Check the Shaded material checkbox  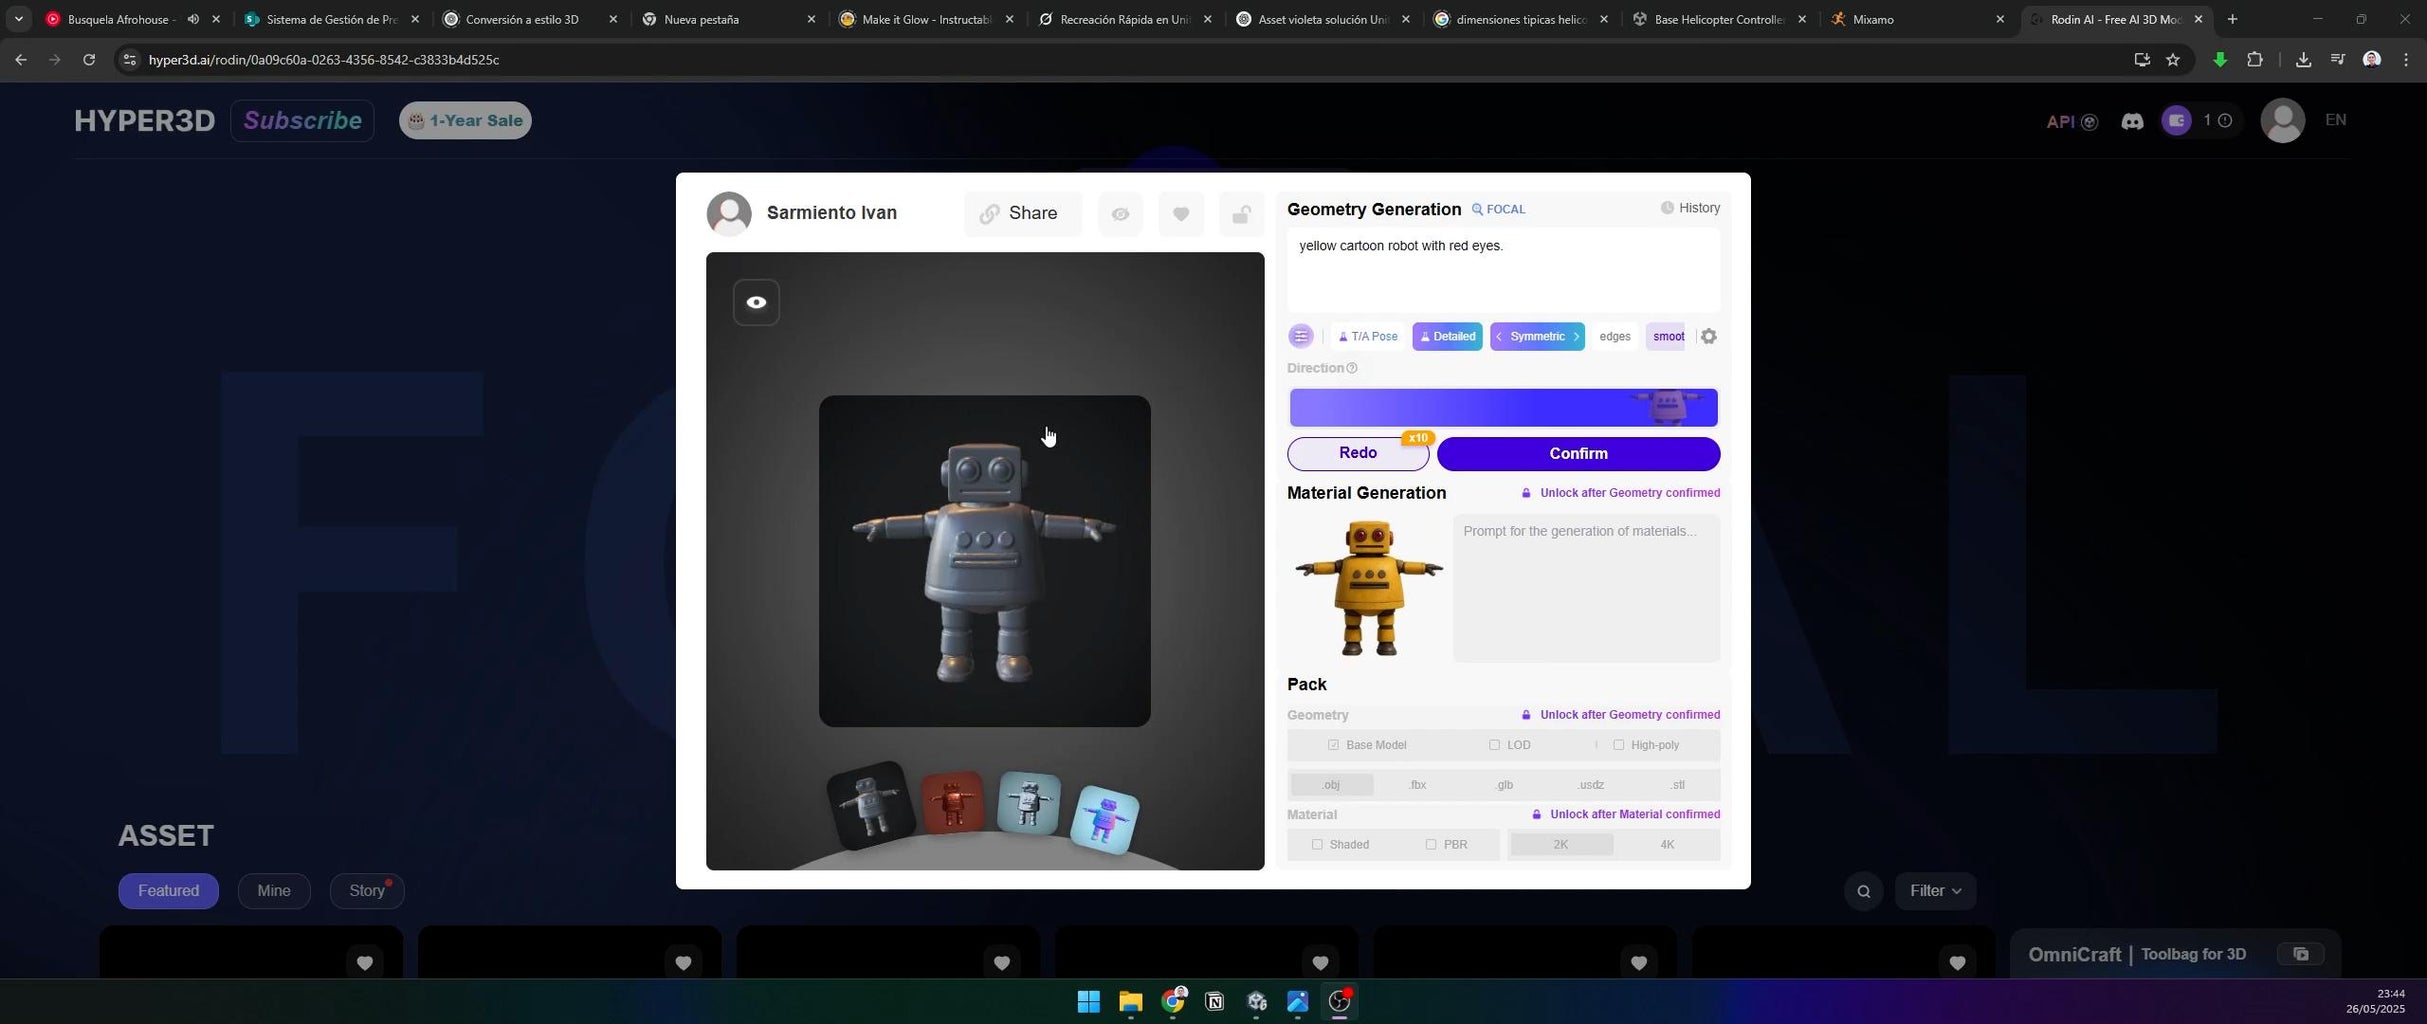1317,845
